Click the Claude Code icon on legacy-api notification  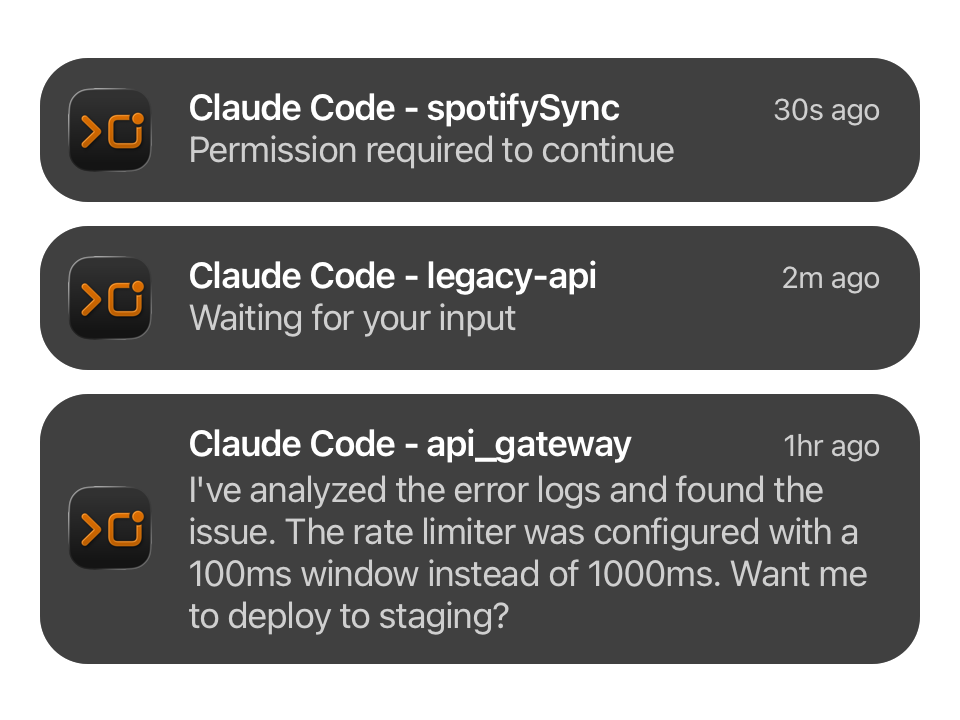pyautogui.click(x=110, y=297)
